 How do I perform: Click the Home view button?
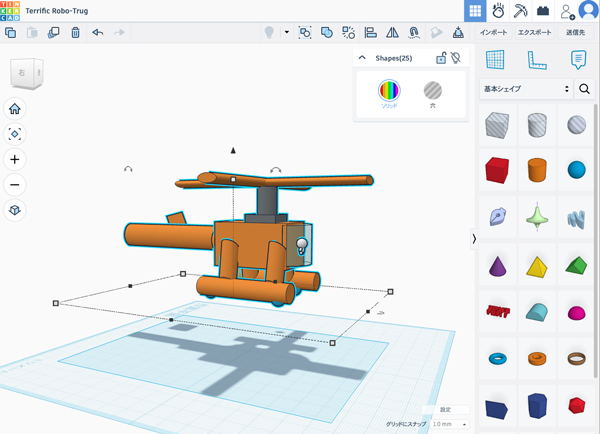pos(15,109)
